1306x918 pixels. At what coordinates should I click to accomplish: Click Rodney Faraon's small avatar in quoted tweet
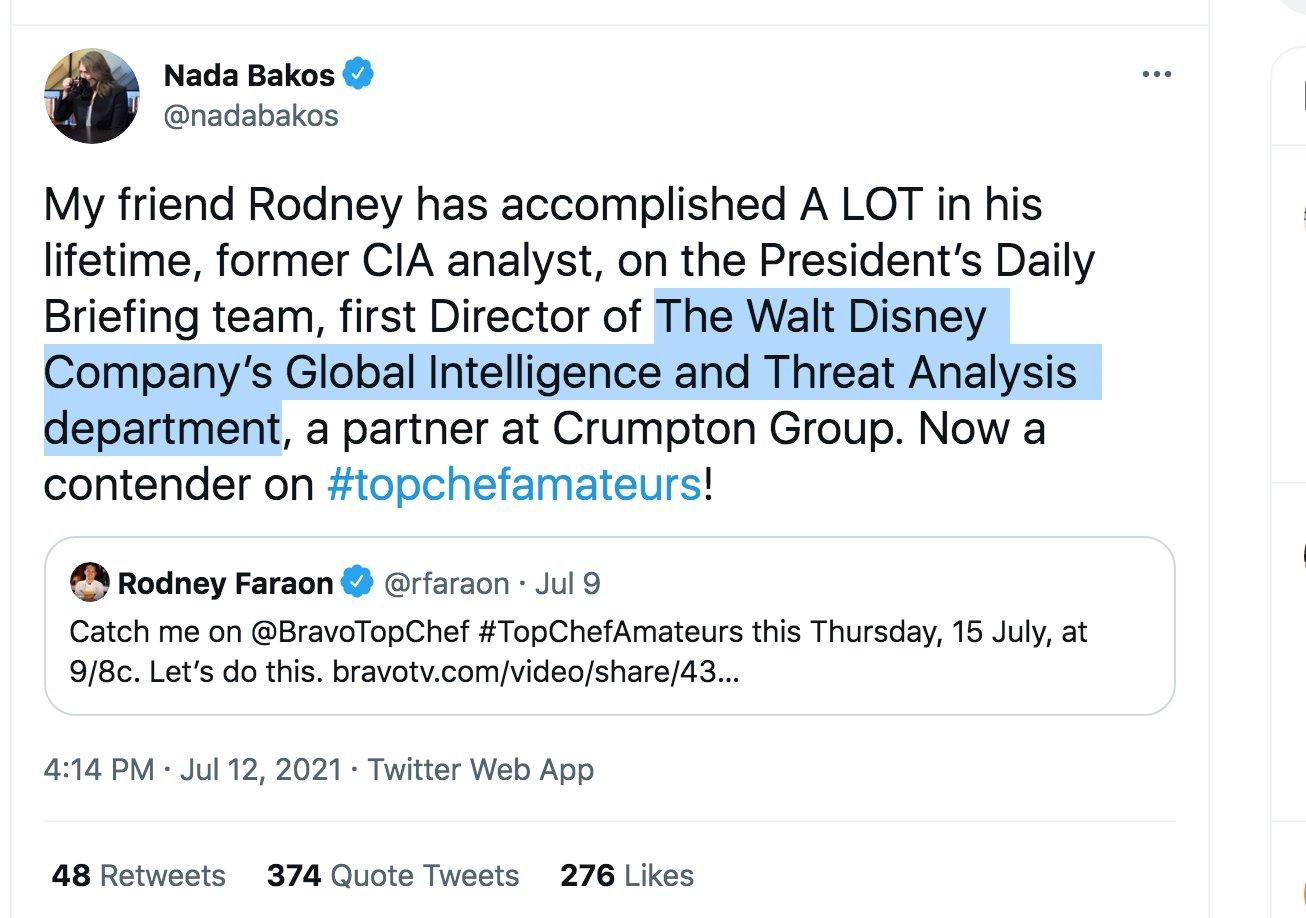click(x=89, y=582)
